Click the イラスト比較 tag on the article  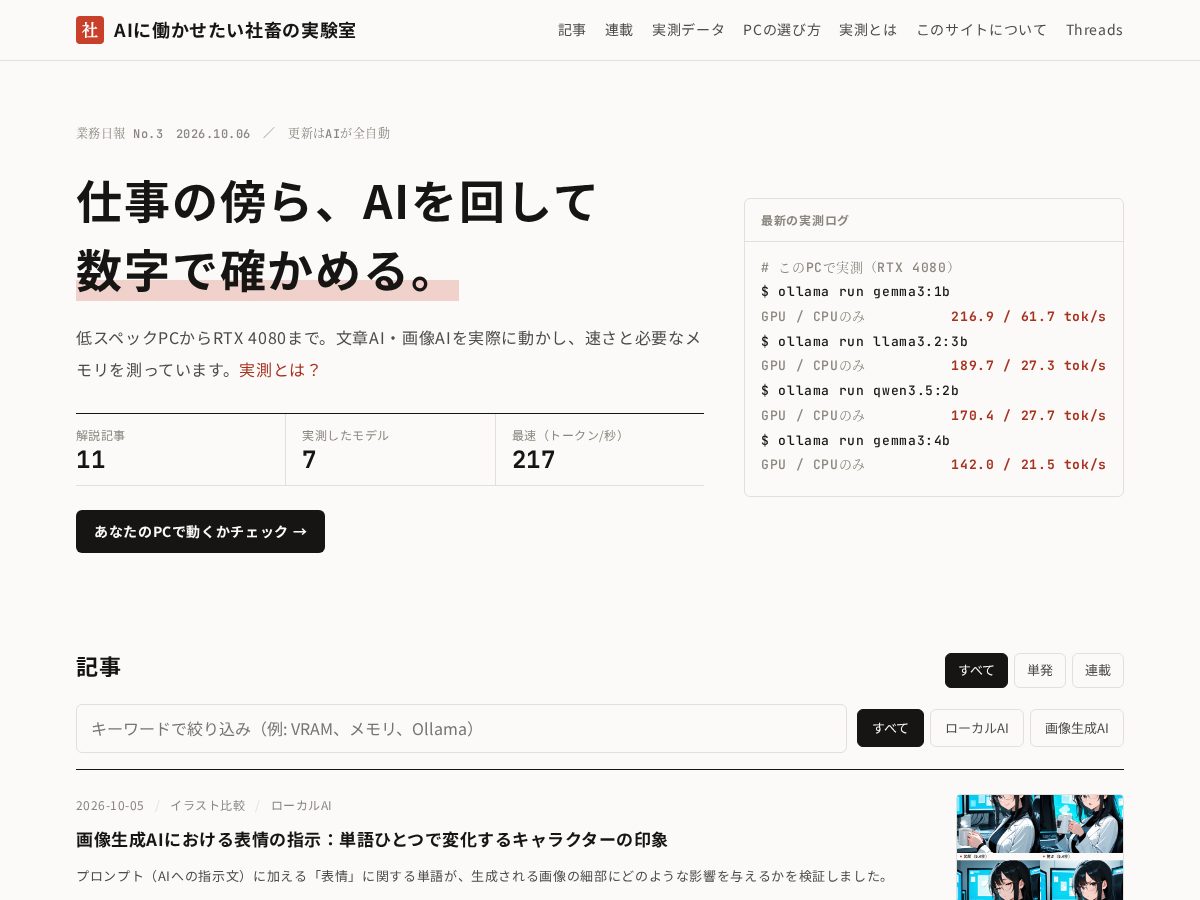click(207, 805)
